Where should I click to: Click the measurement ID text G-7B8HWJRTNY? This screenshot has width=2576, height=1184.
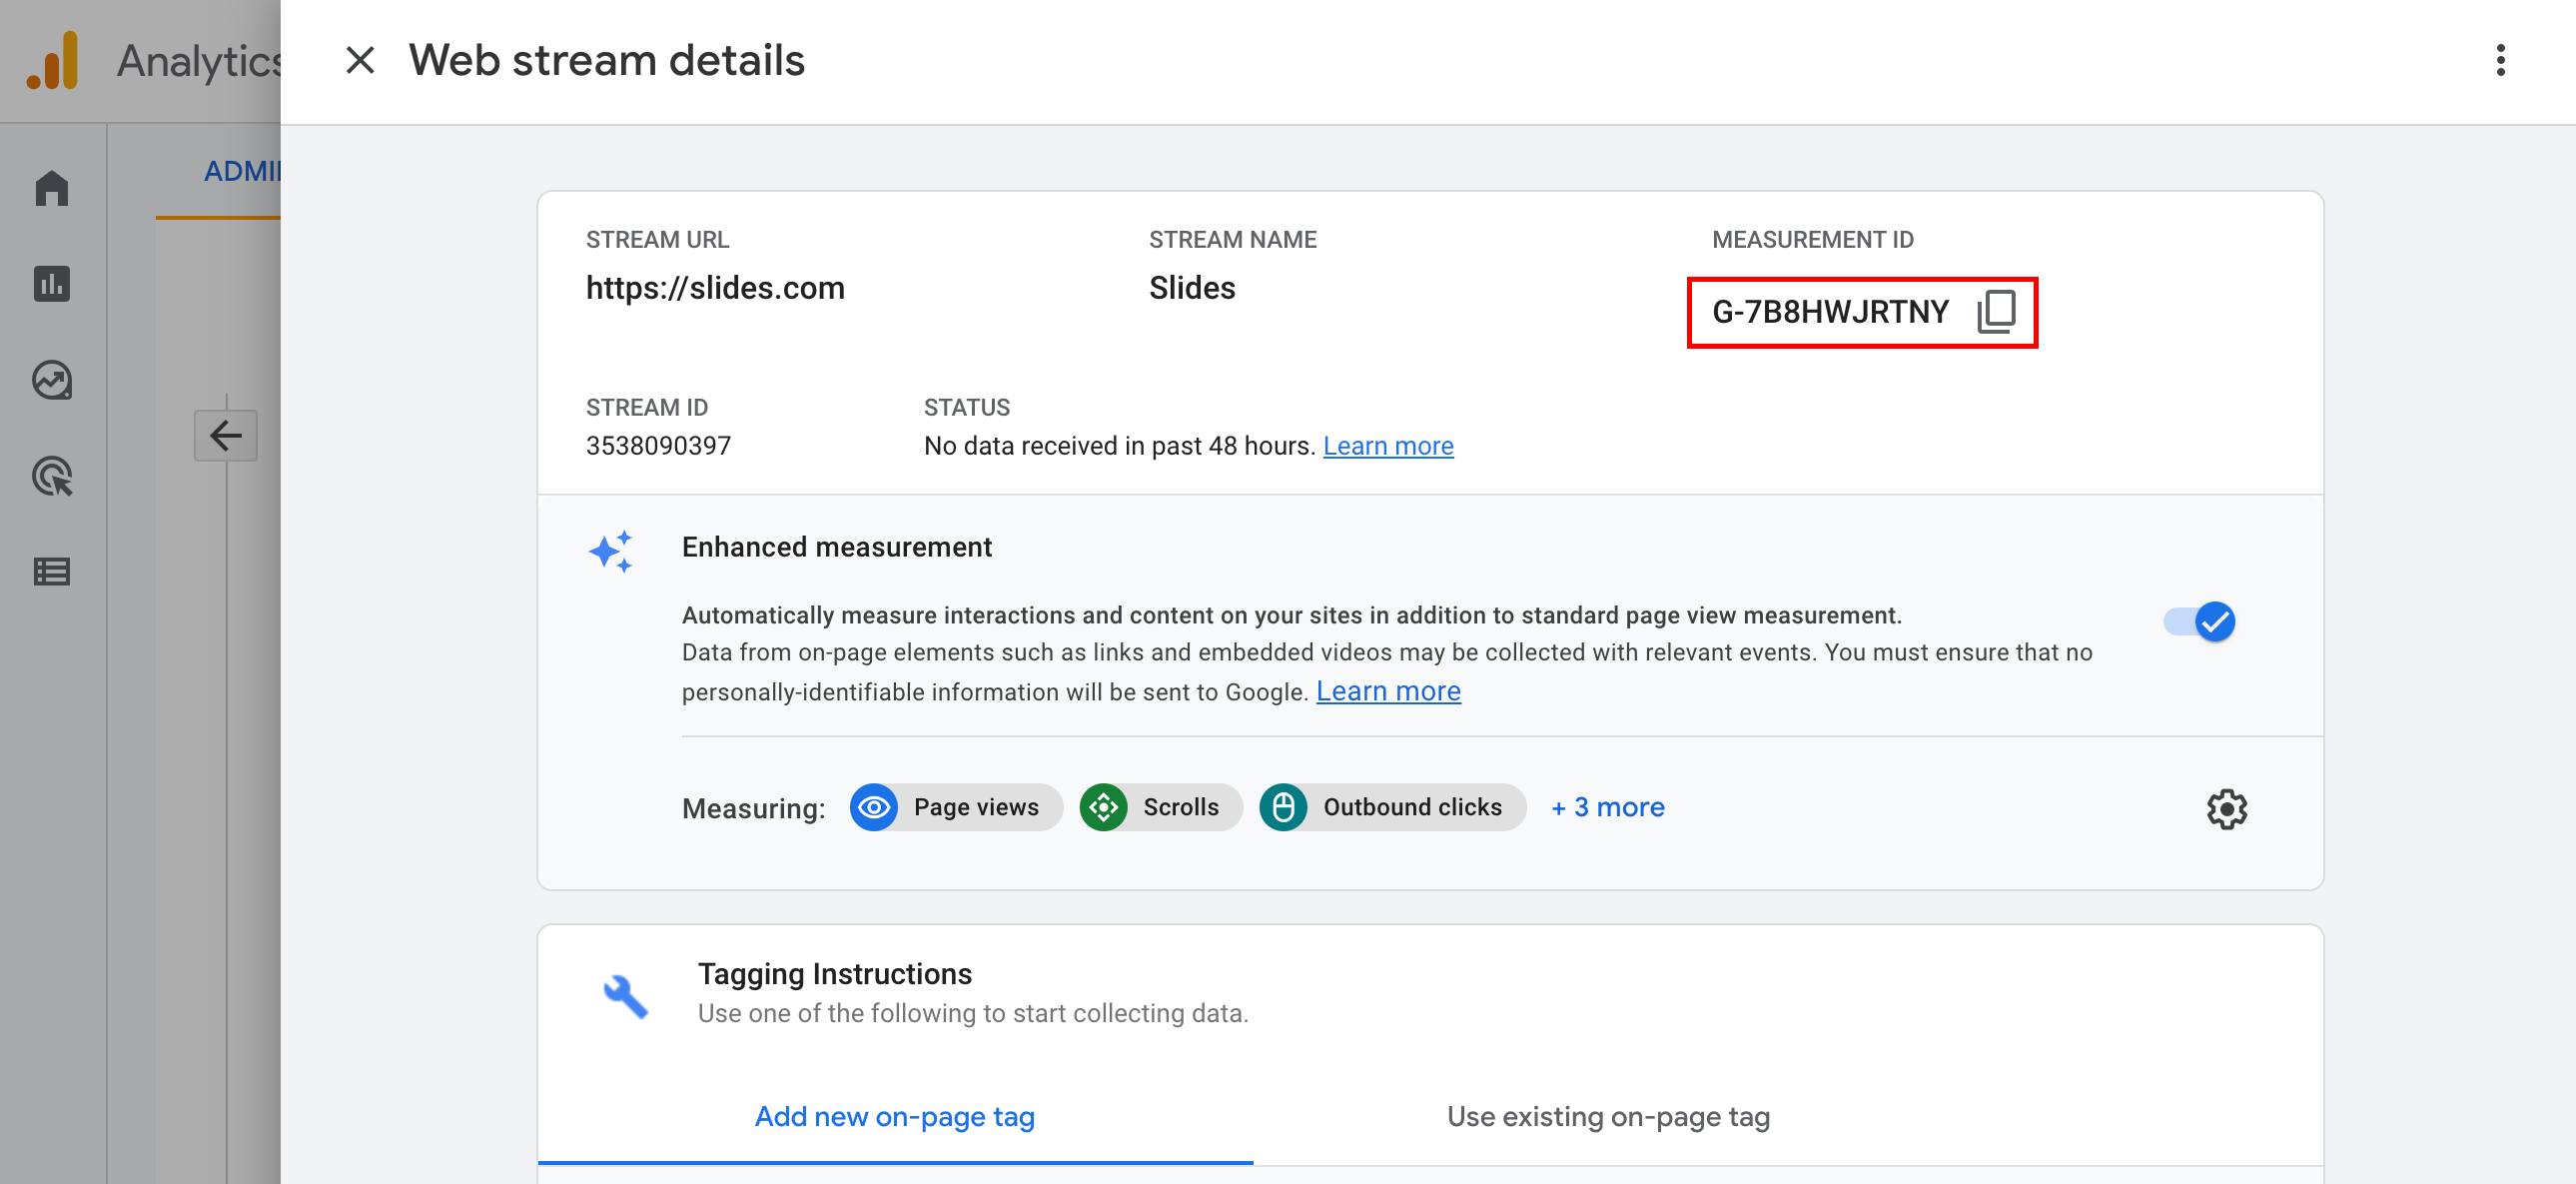tap(1830, 312)
